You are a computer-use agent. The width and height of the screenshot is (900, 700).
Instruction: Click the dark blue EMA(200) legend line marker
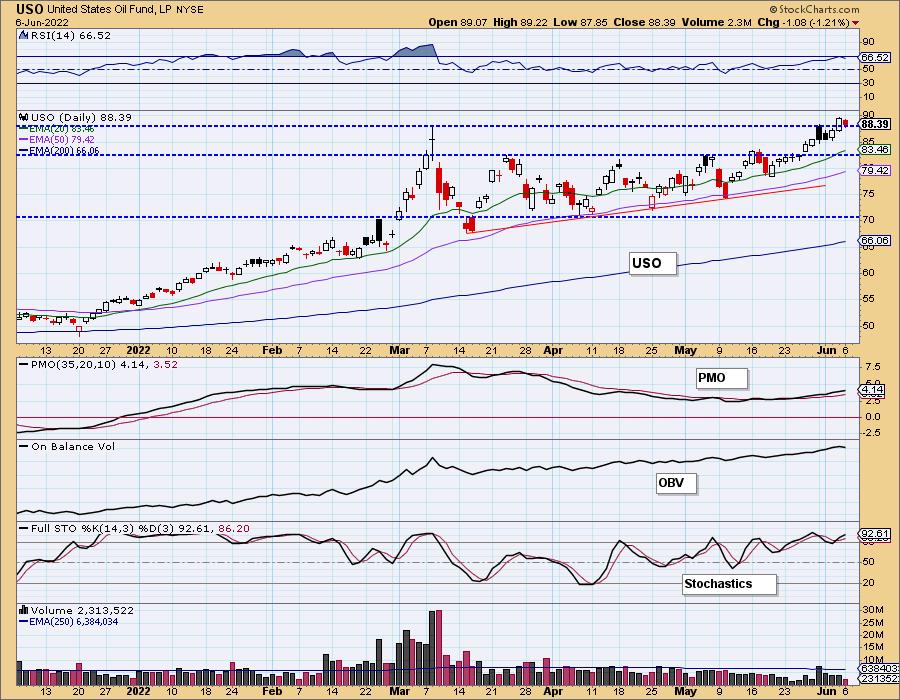coord(24,150)
